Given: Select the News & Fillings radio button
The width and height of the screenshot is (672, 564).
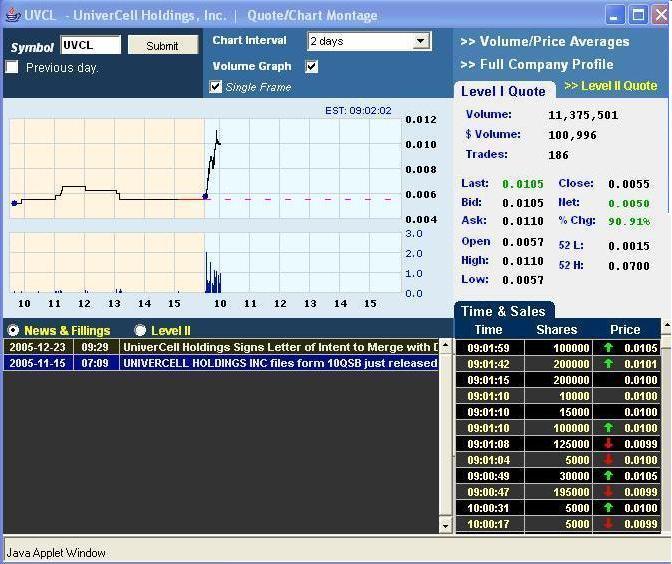Looking at the screenshot, I should pos(13,330).
